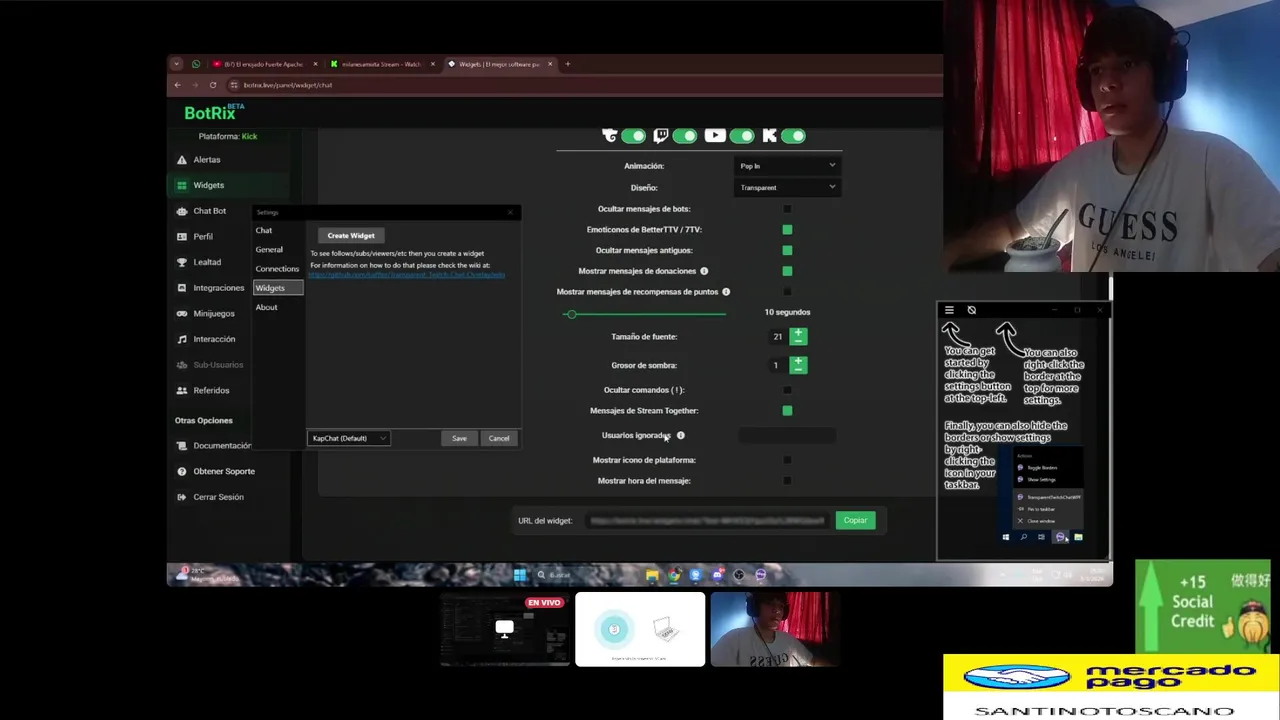Open Perfil page in sidebar
The height and width of the screenshot is (720, 1280).
(203, 237)
